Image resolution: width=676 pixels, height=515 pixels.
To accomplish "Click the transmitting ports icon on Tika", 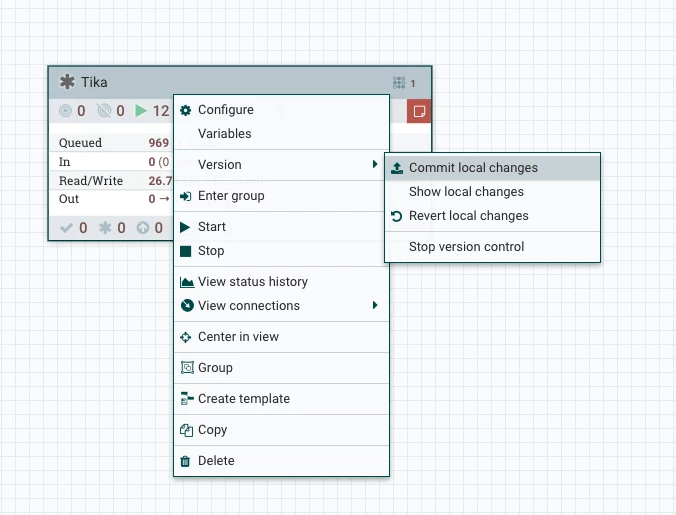I will 65,111.
